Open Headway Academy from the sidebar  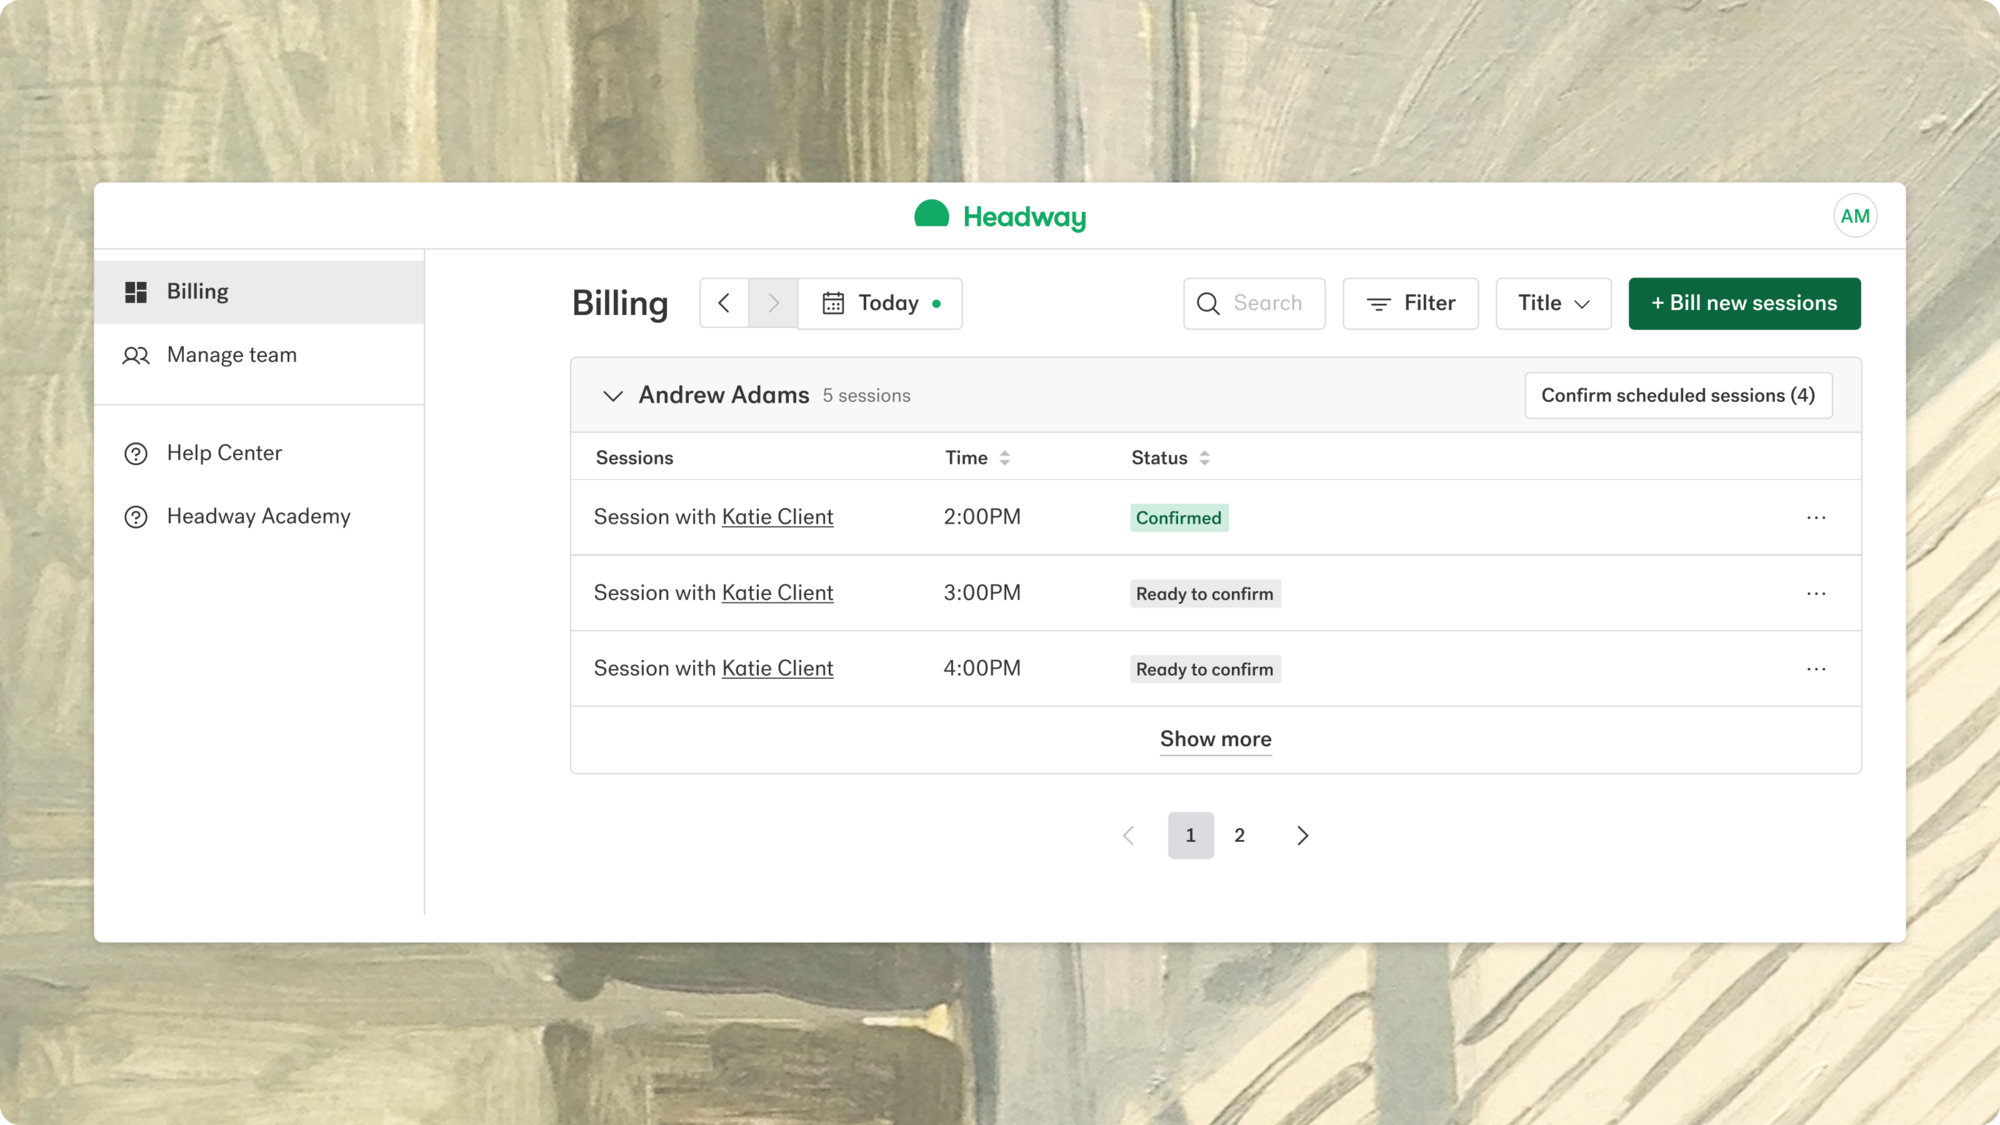tap(258, 516)
